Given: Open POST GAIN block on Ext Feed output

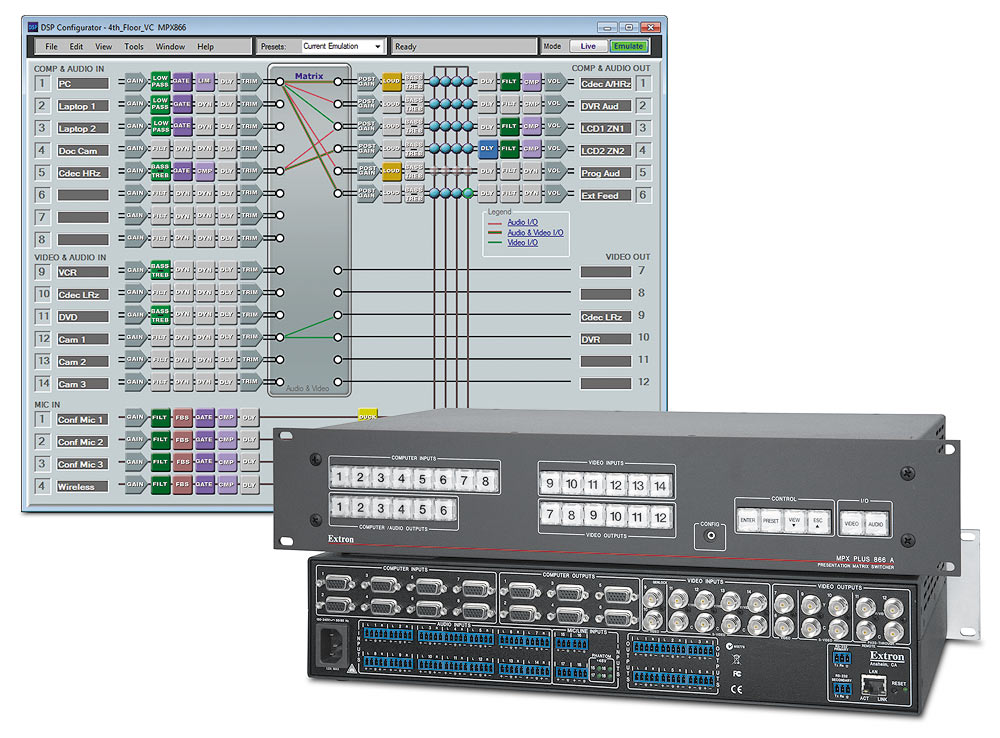Looking at the screenshot, I should 367,193.
